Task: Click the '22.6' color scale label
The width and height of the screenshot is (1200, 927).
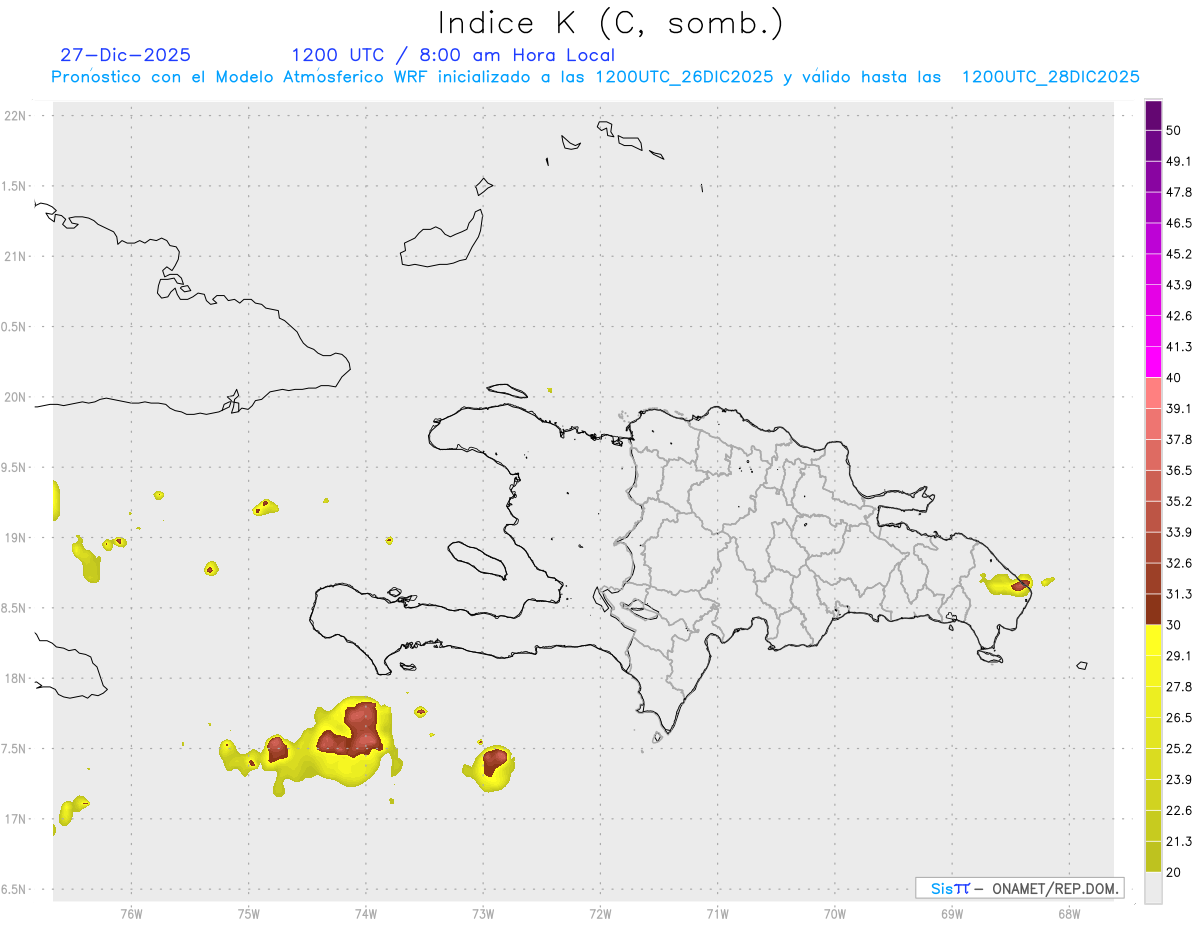Action: [x=1179, y=810]
